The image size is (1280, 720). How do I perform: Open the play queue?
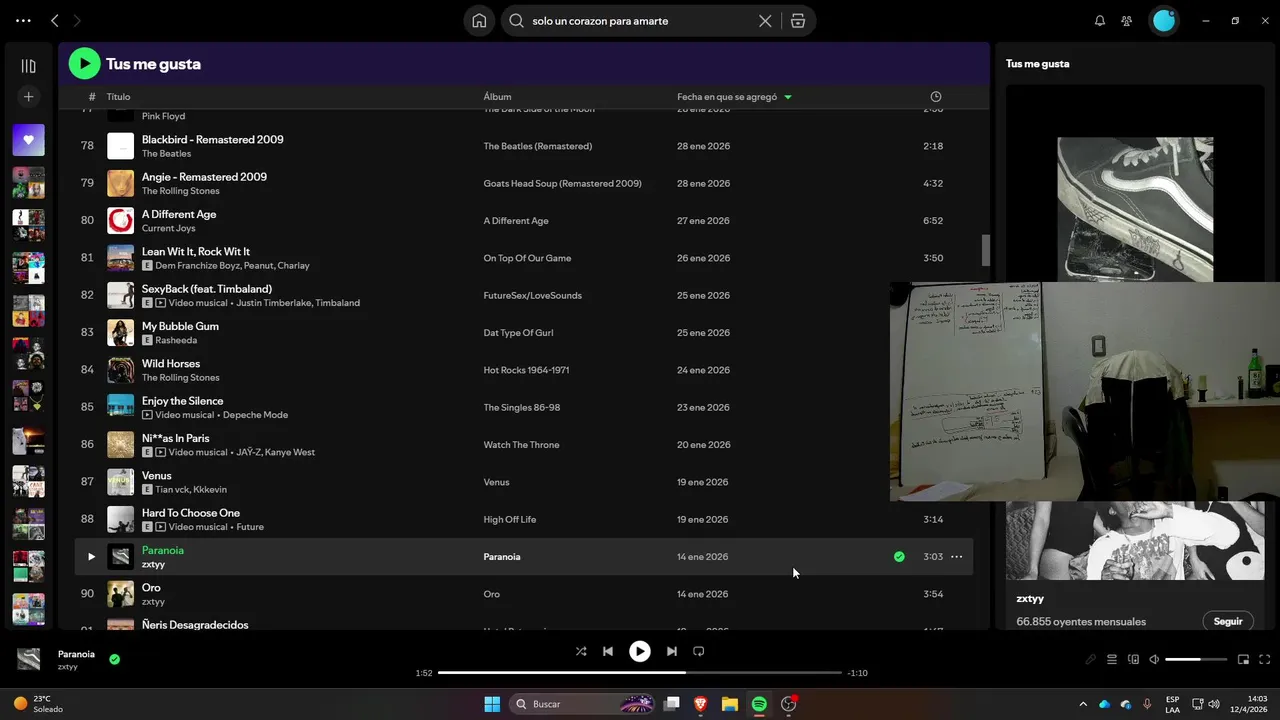[1112, 660]
